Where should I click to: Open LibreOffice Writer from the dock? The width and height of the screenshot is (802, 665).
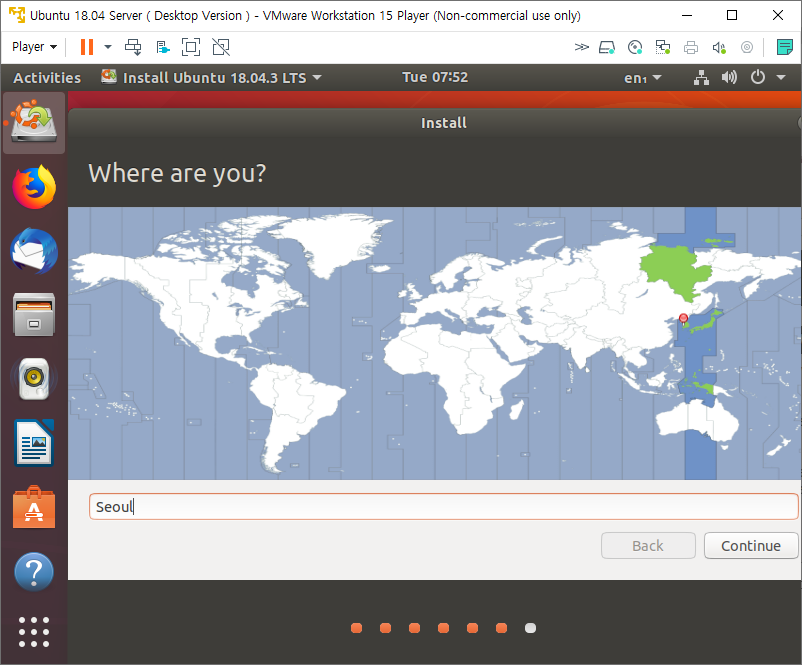point(34,443)
